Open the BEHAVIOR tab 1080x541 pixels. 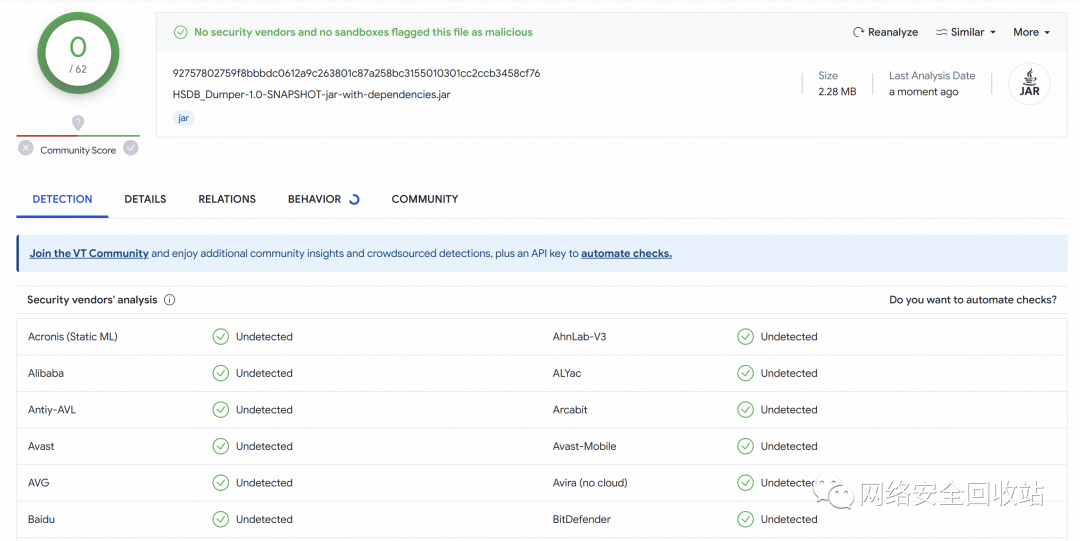coord(323,199)
